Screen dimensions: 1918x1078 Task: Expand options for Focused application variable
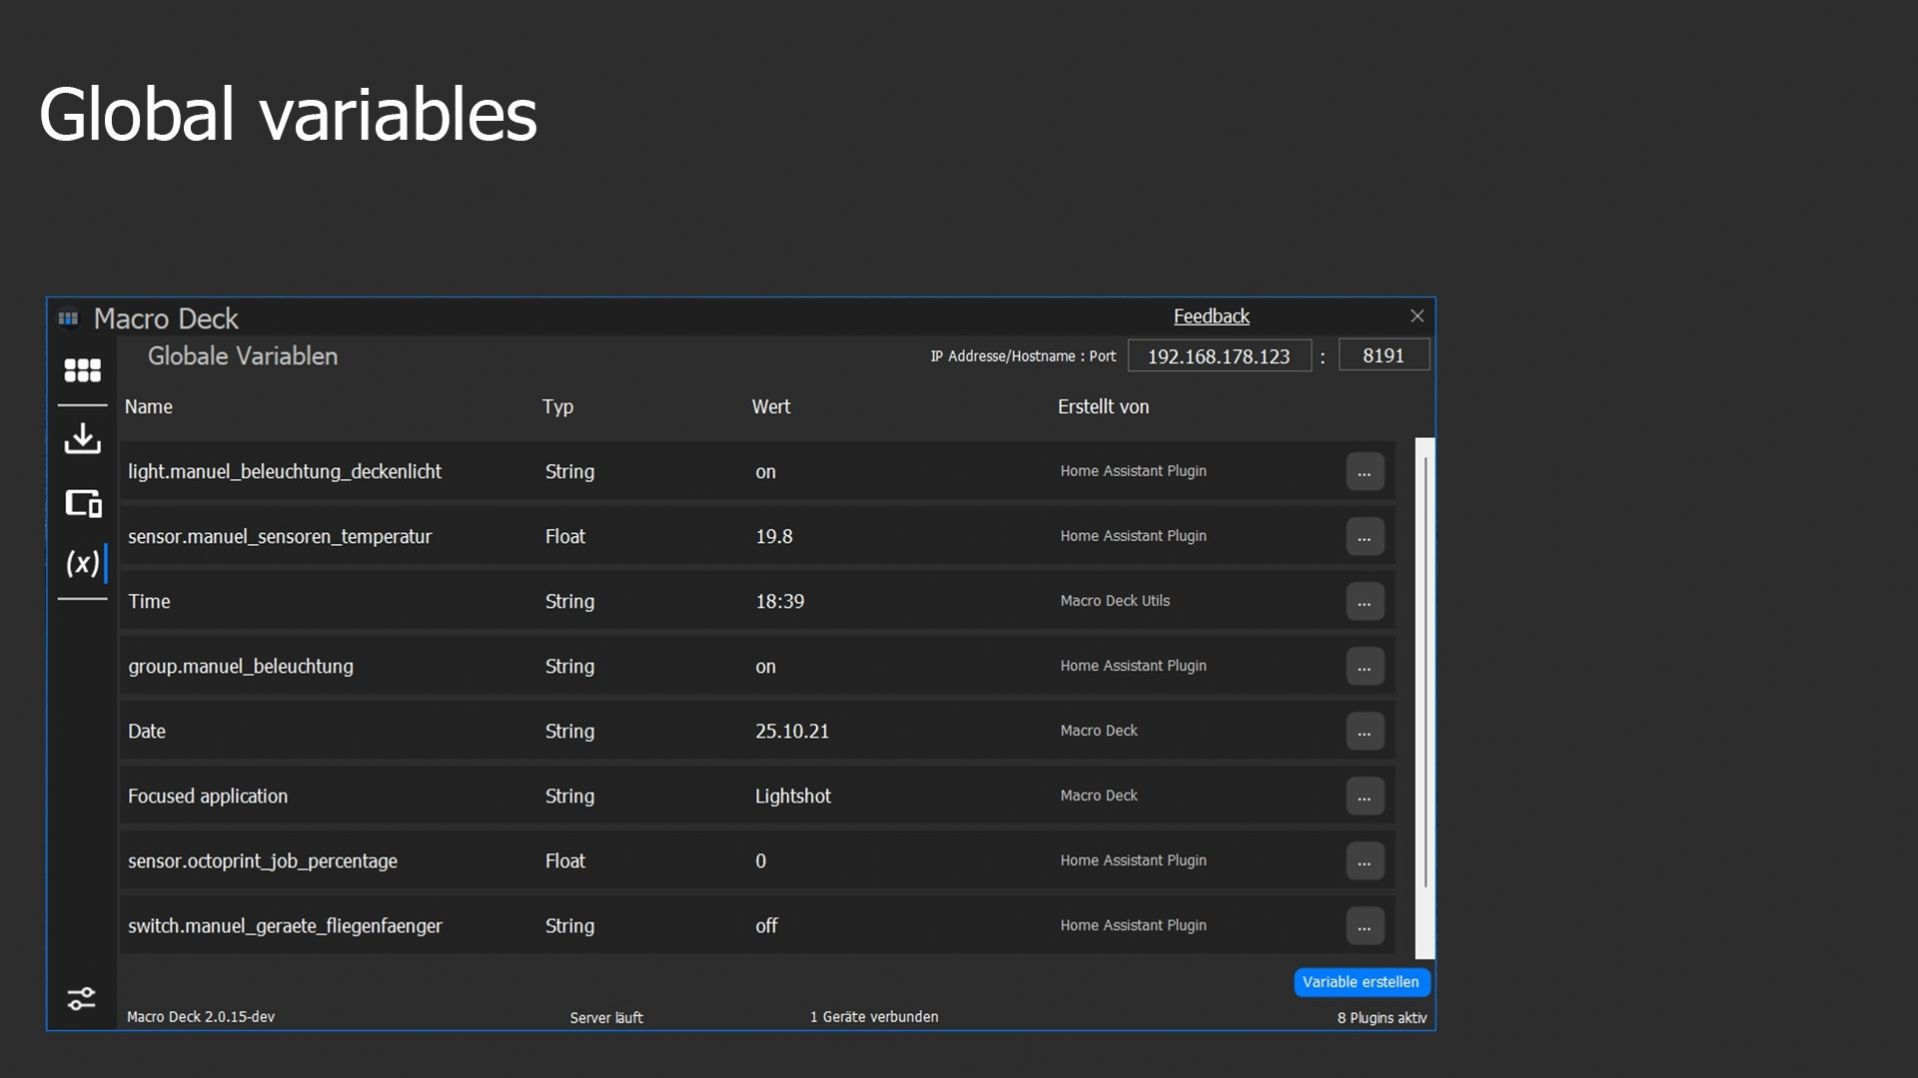pos(1364,797)
